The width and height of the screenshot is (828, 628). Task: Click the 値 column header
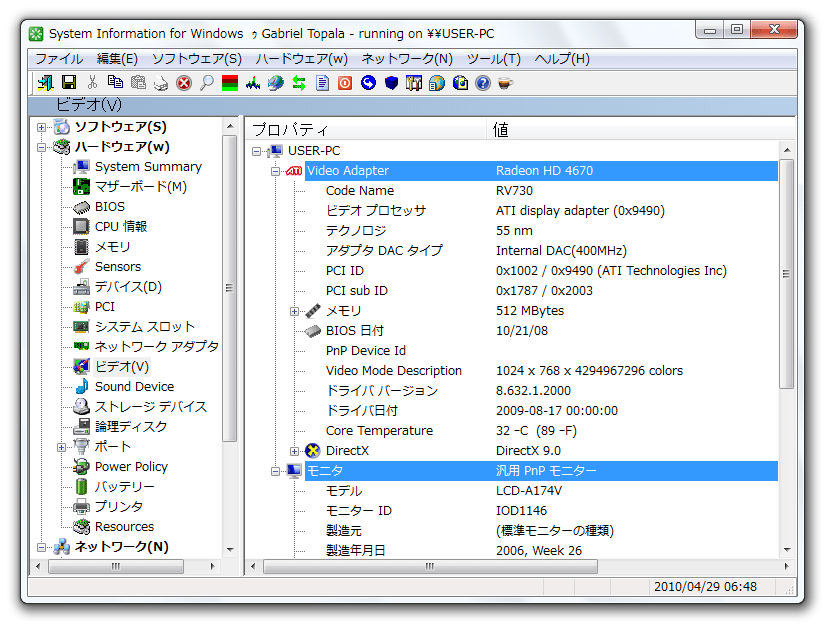point(640,129)
